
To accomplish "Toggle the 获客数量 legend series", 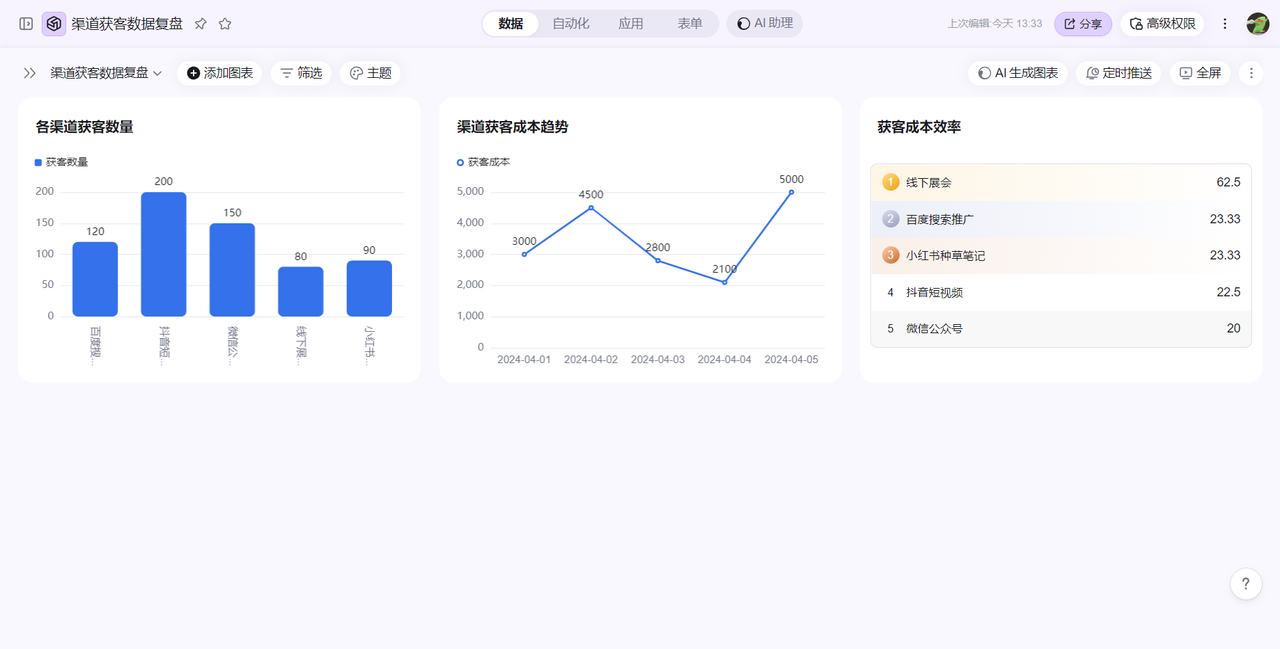I will click(x=62, y=162).
